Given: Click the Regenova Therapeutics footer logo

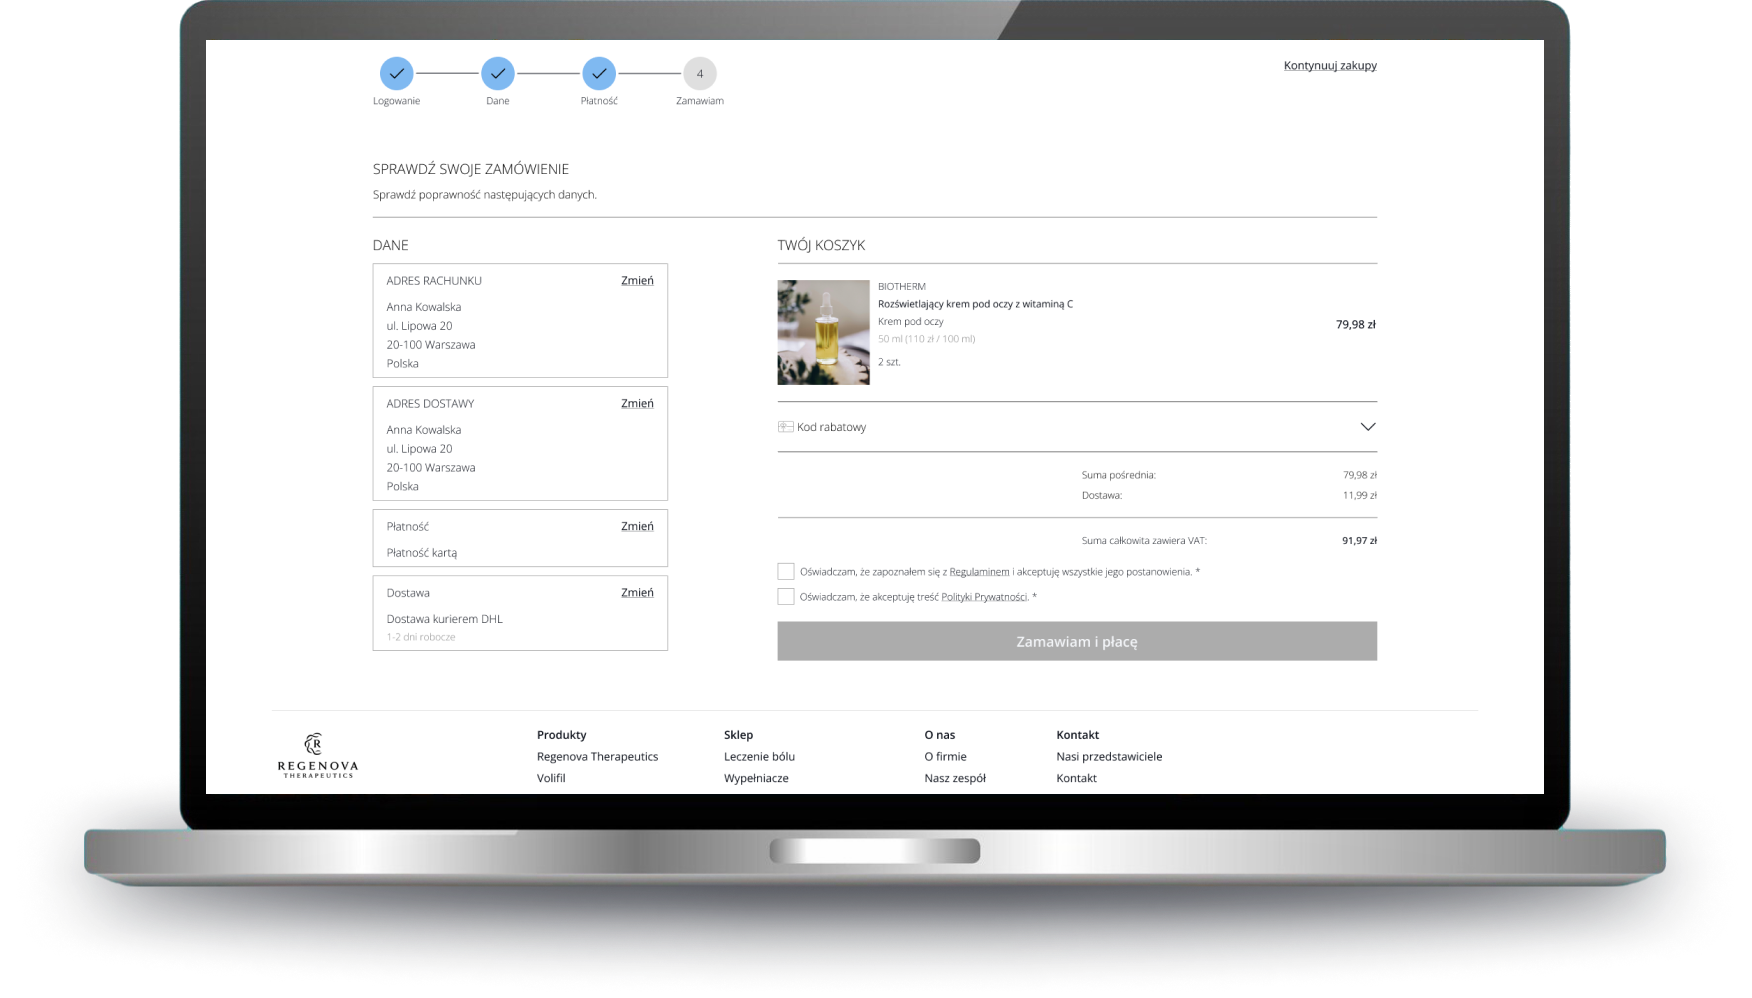Looking at the screenshot, I should point(317,756).
